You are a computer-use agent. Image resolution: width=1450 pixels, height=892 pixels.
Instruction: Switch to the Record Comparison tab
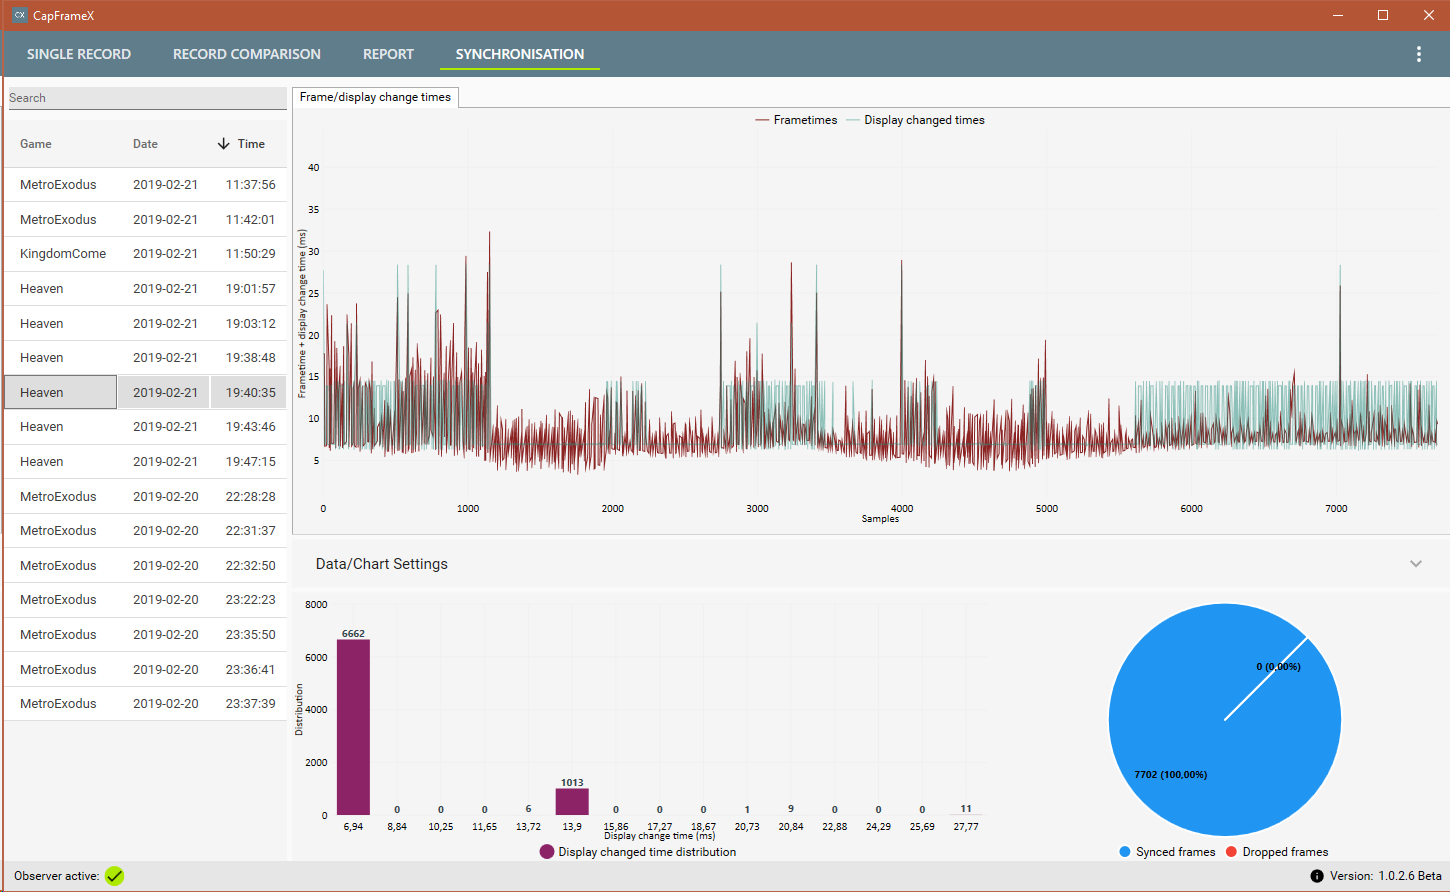[247, 54]
